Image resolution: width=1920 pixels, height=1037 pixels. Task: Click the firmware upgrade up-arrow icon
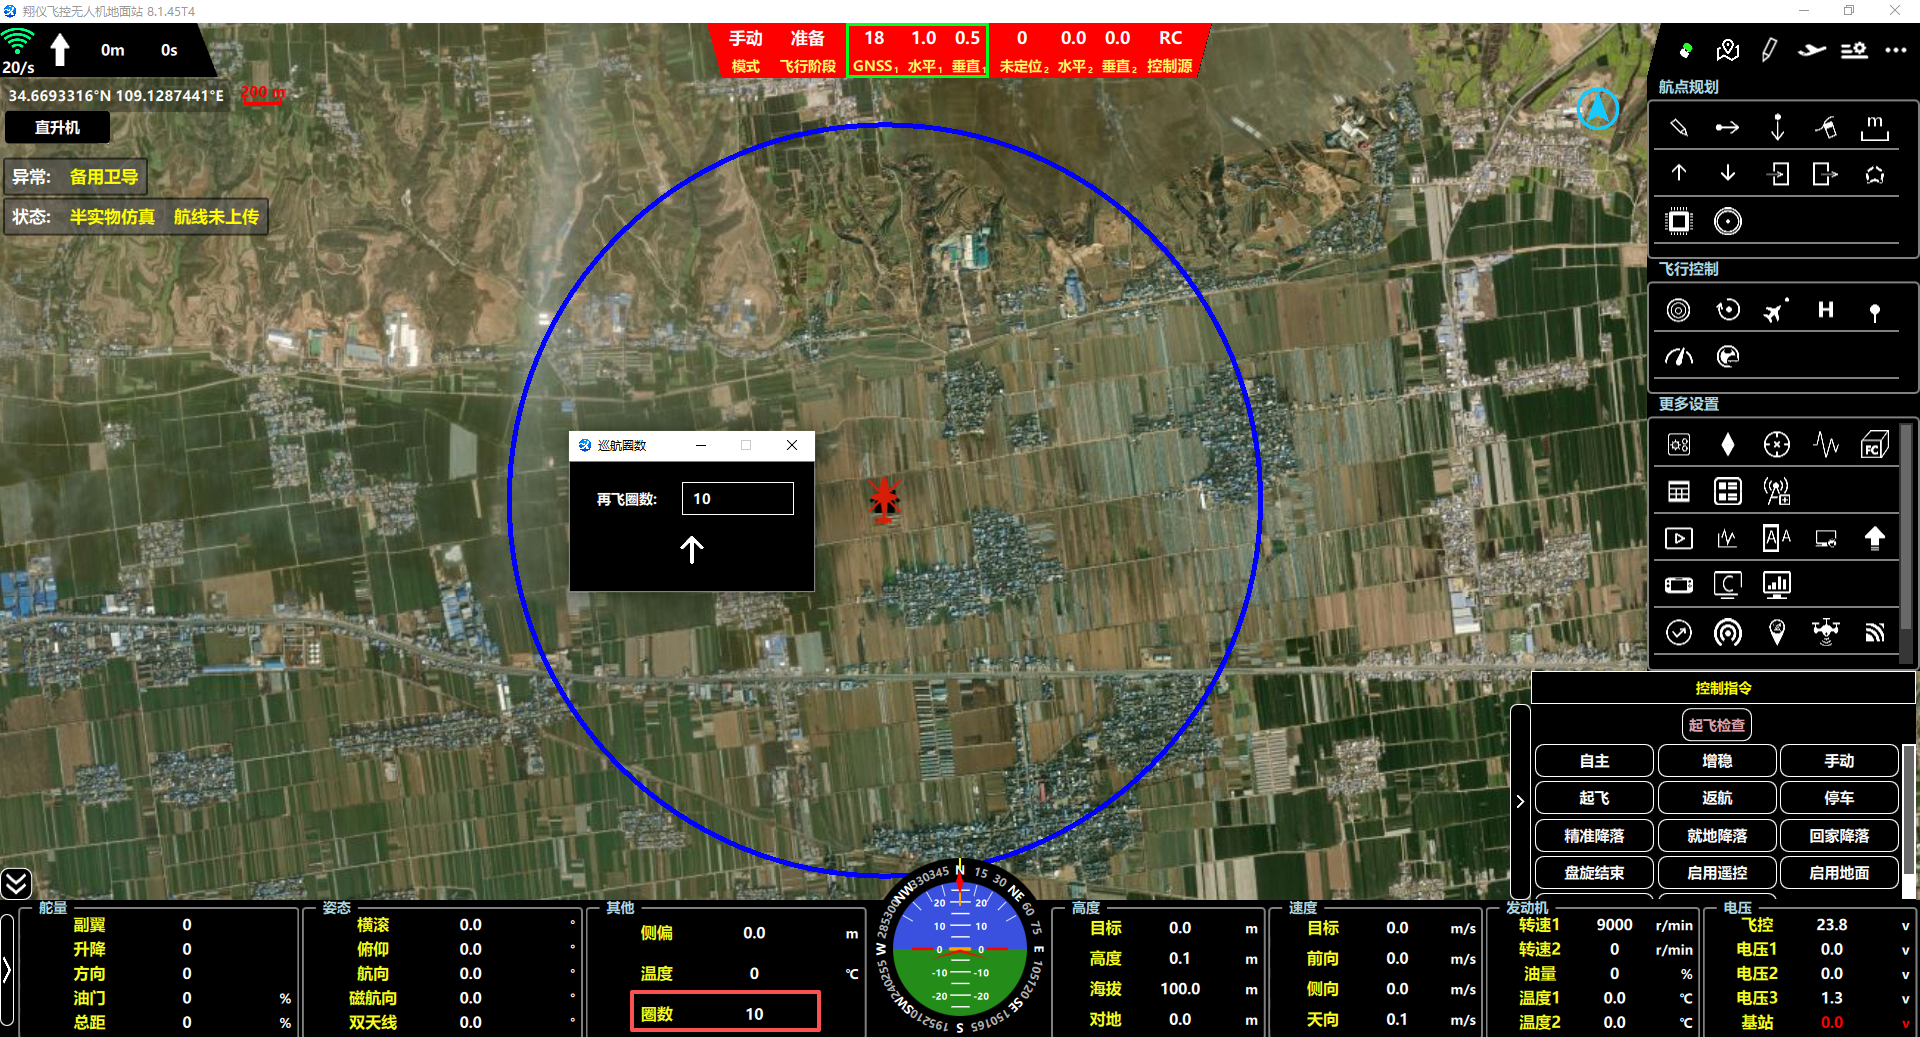click(1875, 539)
